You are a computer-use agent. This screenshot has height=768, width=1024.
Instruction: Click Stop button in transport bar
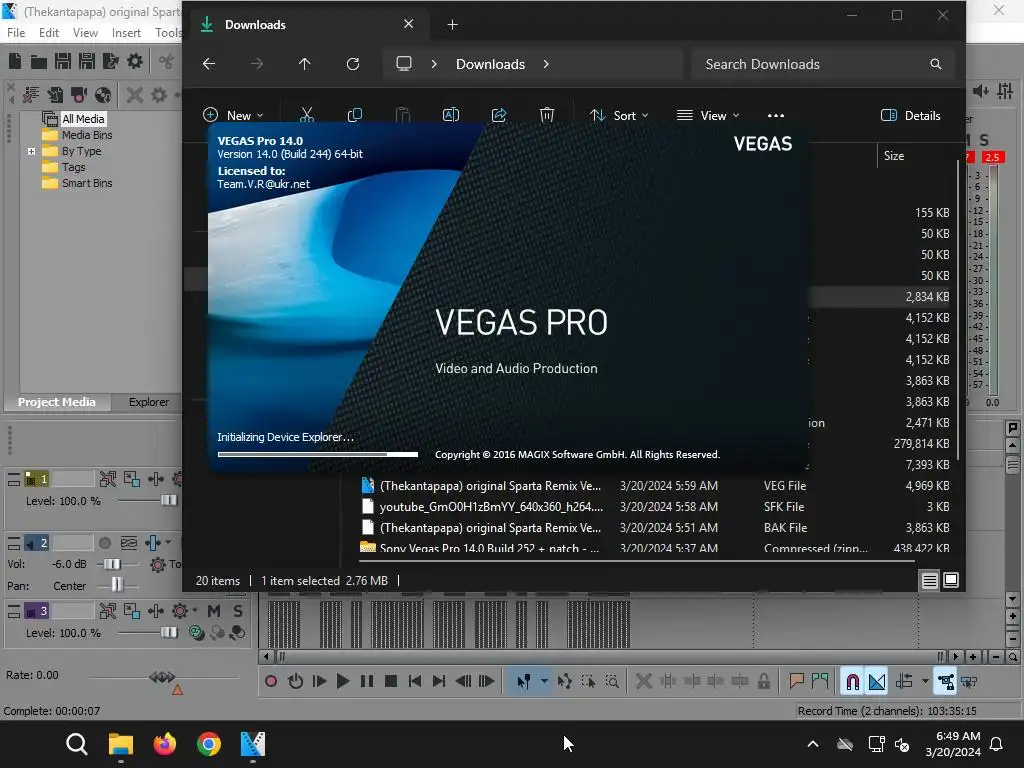[x=391, y=682]
